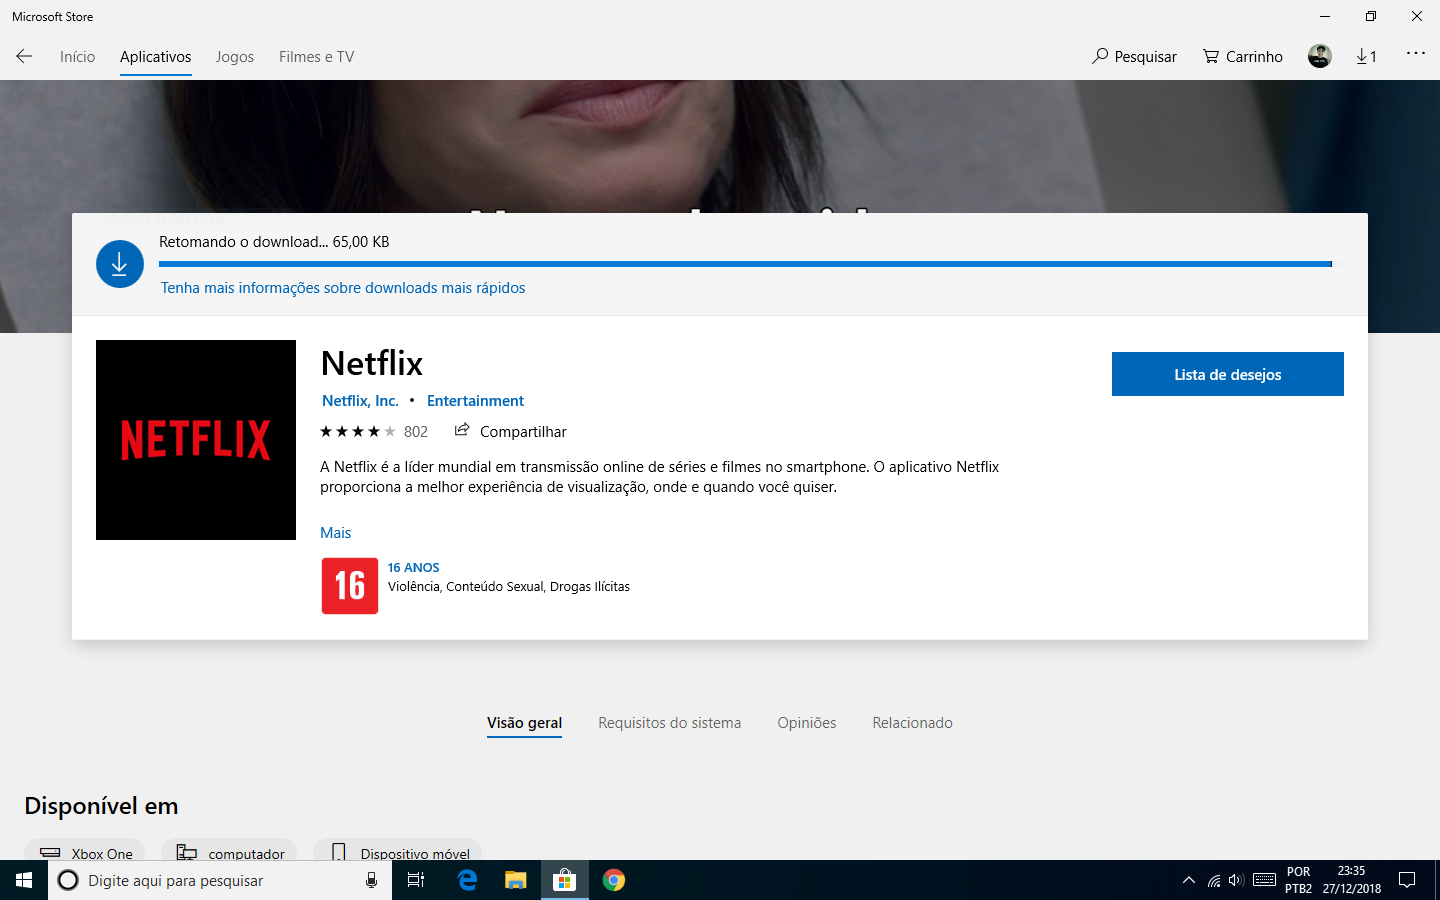Click the 'Retomando o download... 65,00 KB' status text
The image size is (1440, 900).
[x=274, y=242]
